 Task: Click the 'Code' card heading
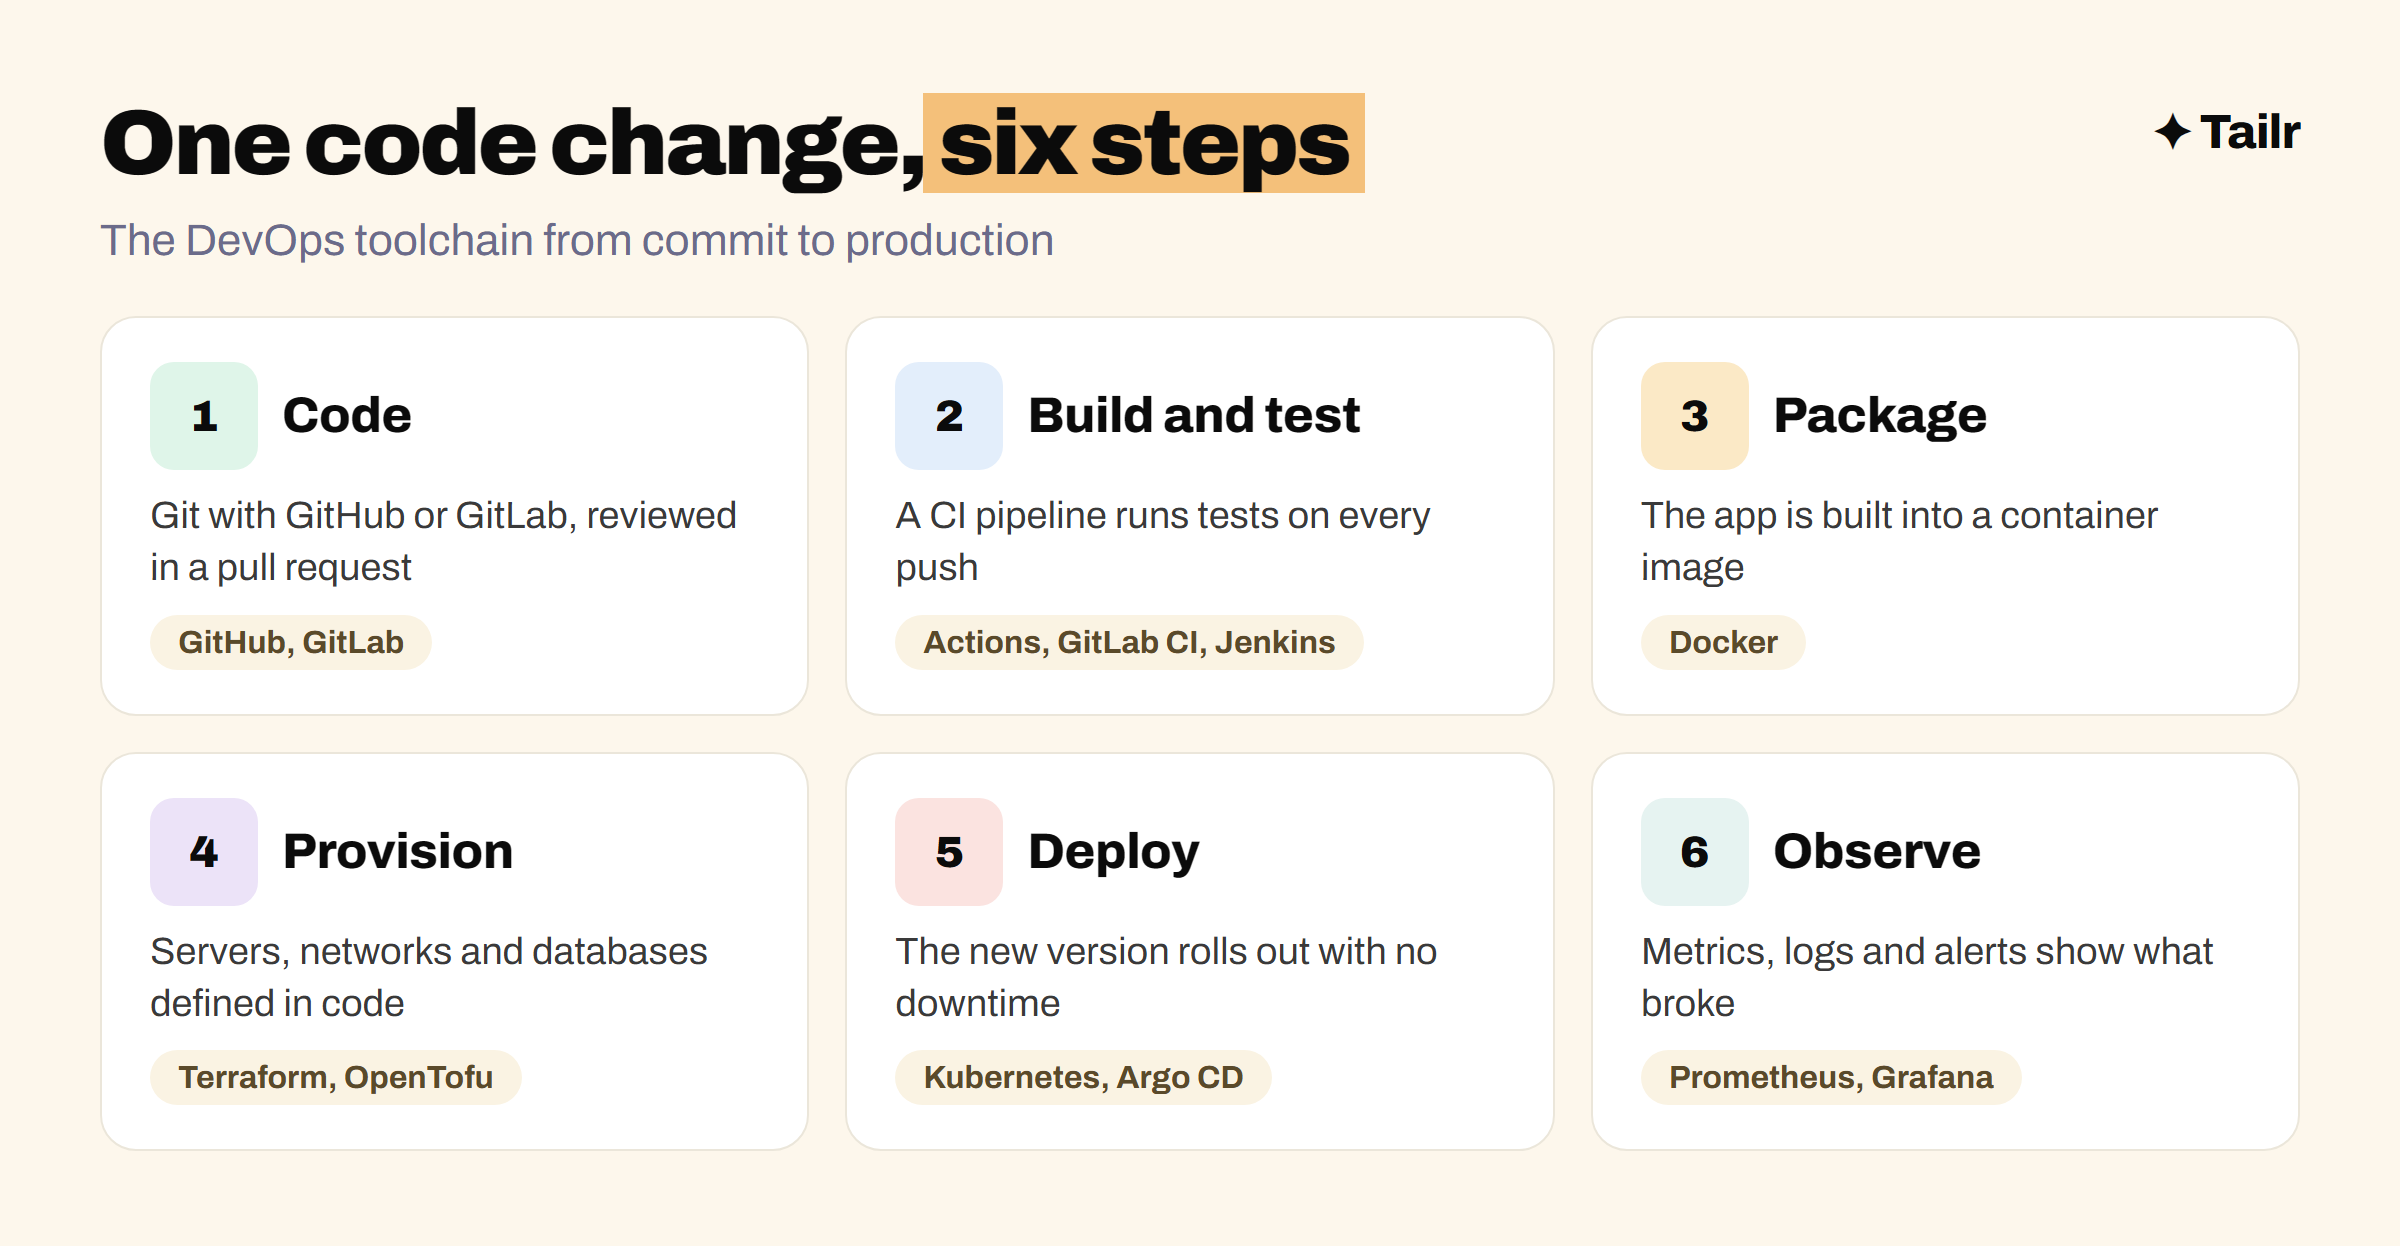pos(347,416)
